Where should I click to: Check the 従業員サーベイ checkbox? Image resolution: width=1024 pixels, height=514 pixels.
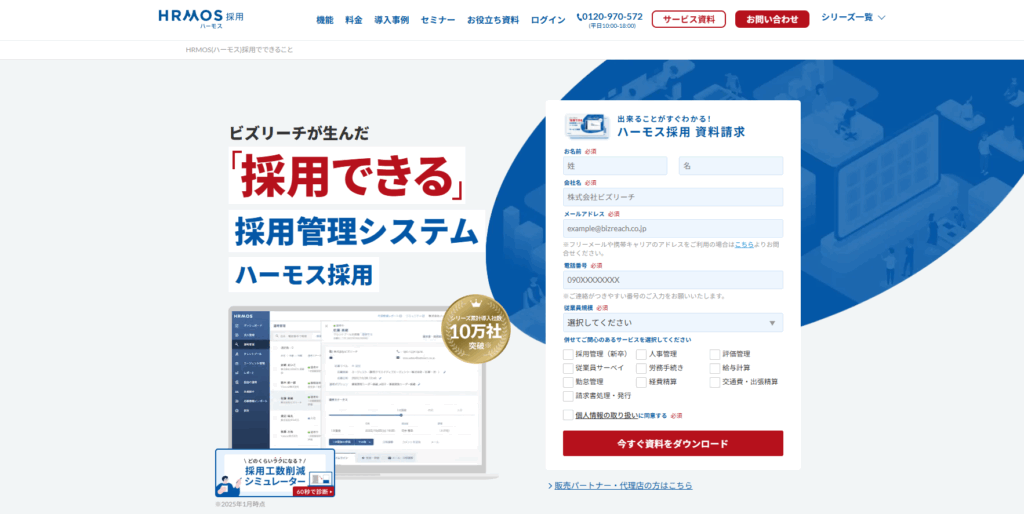click(x=568, y=368)
